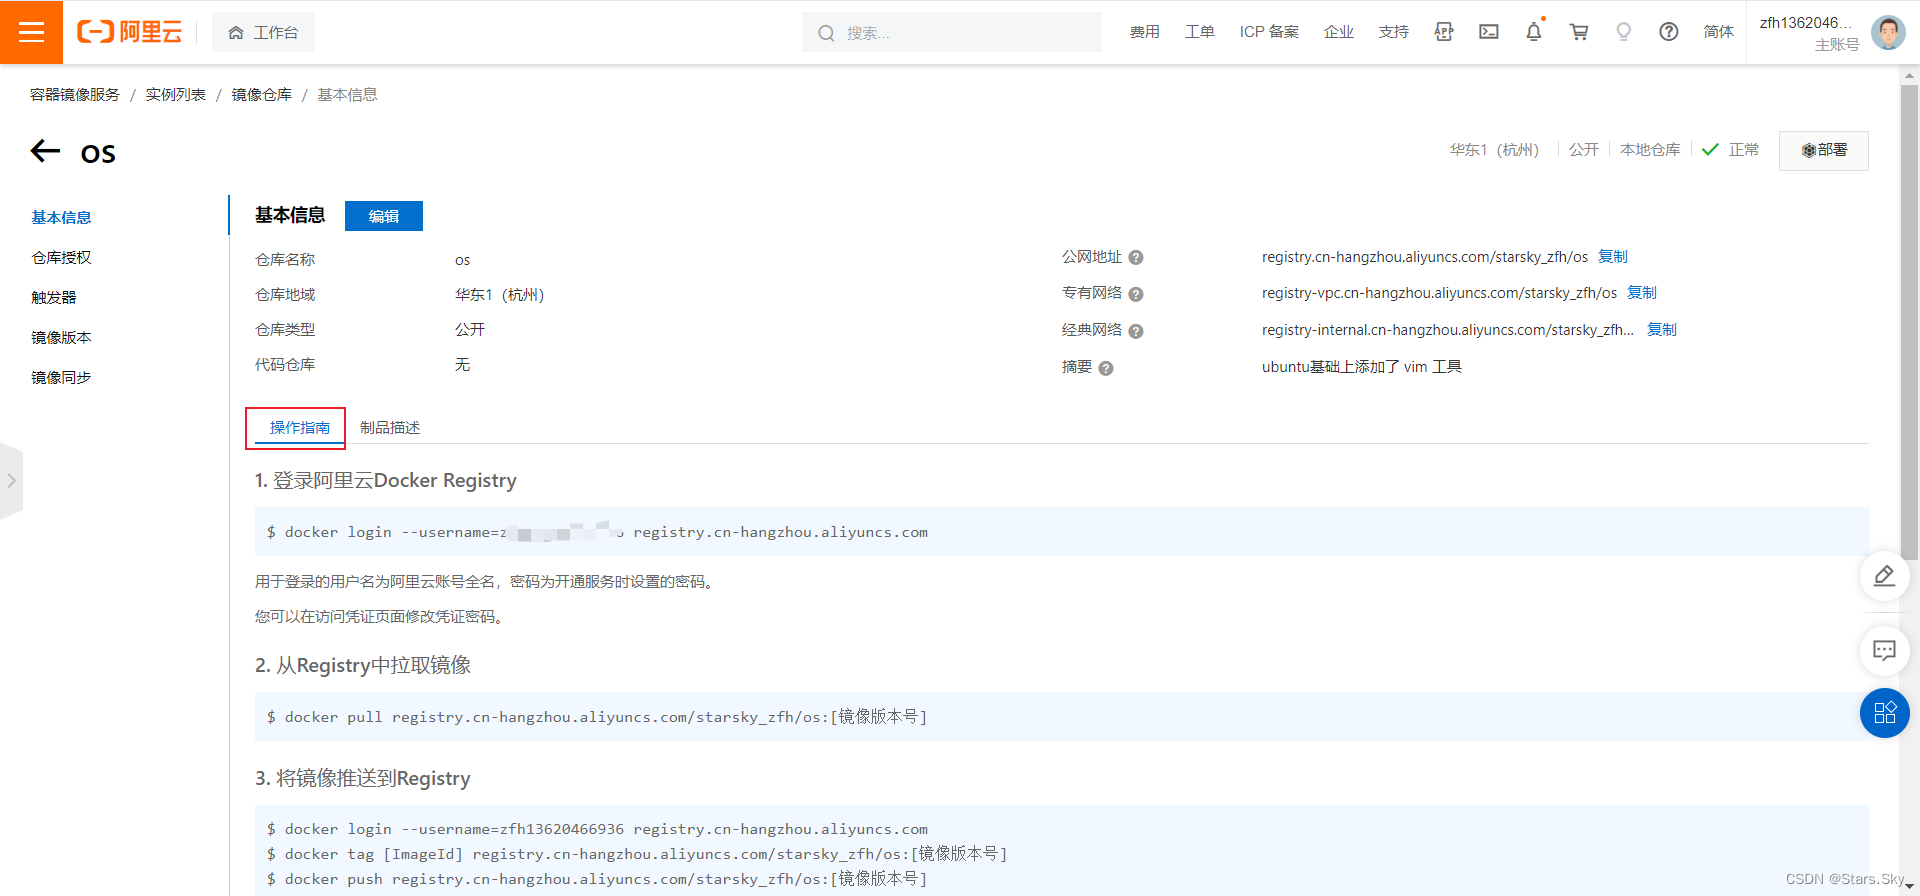Open the 工单 ticket menu
Screen dimensions: 1920x896
(1200, 32)
